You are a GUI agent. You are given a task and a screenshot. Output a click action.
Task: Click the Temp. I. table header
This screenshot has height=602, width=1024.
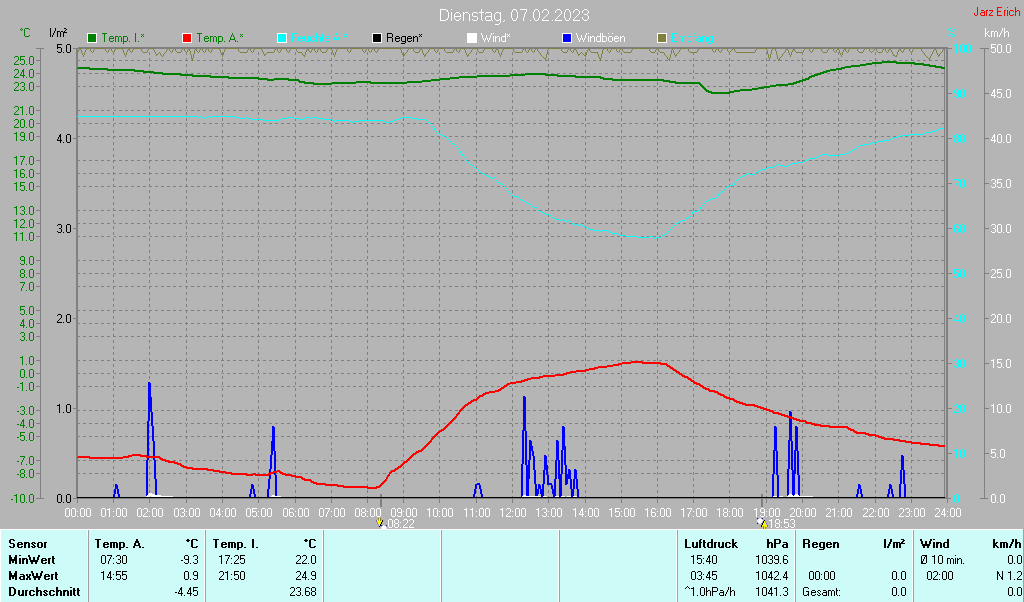(x=236, y=543)
